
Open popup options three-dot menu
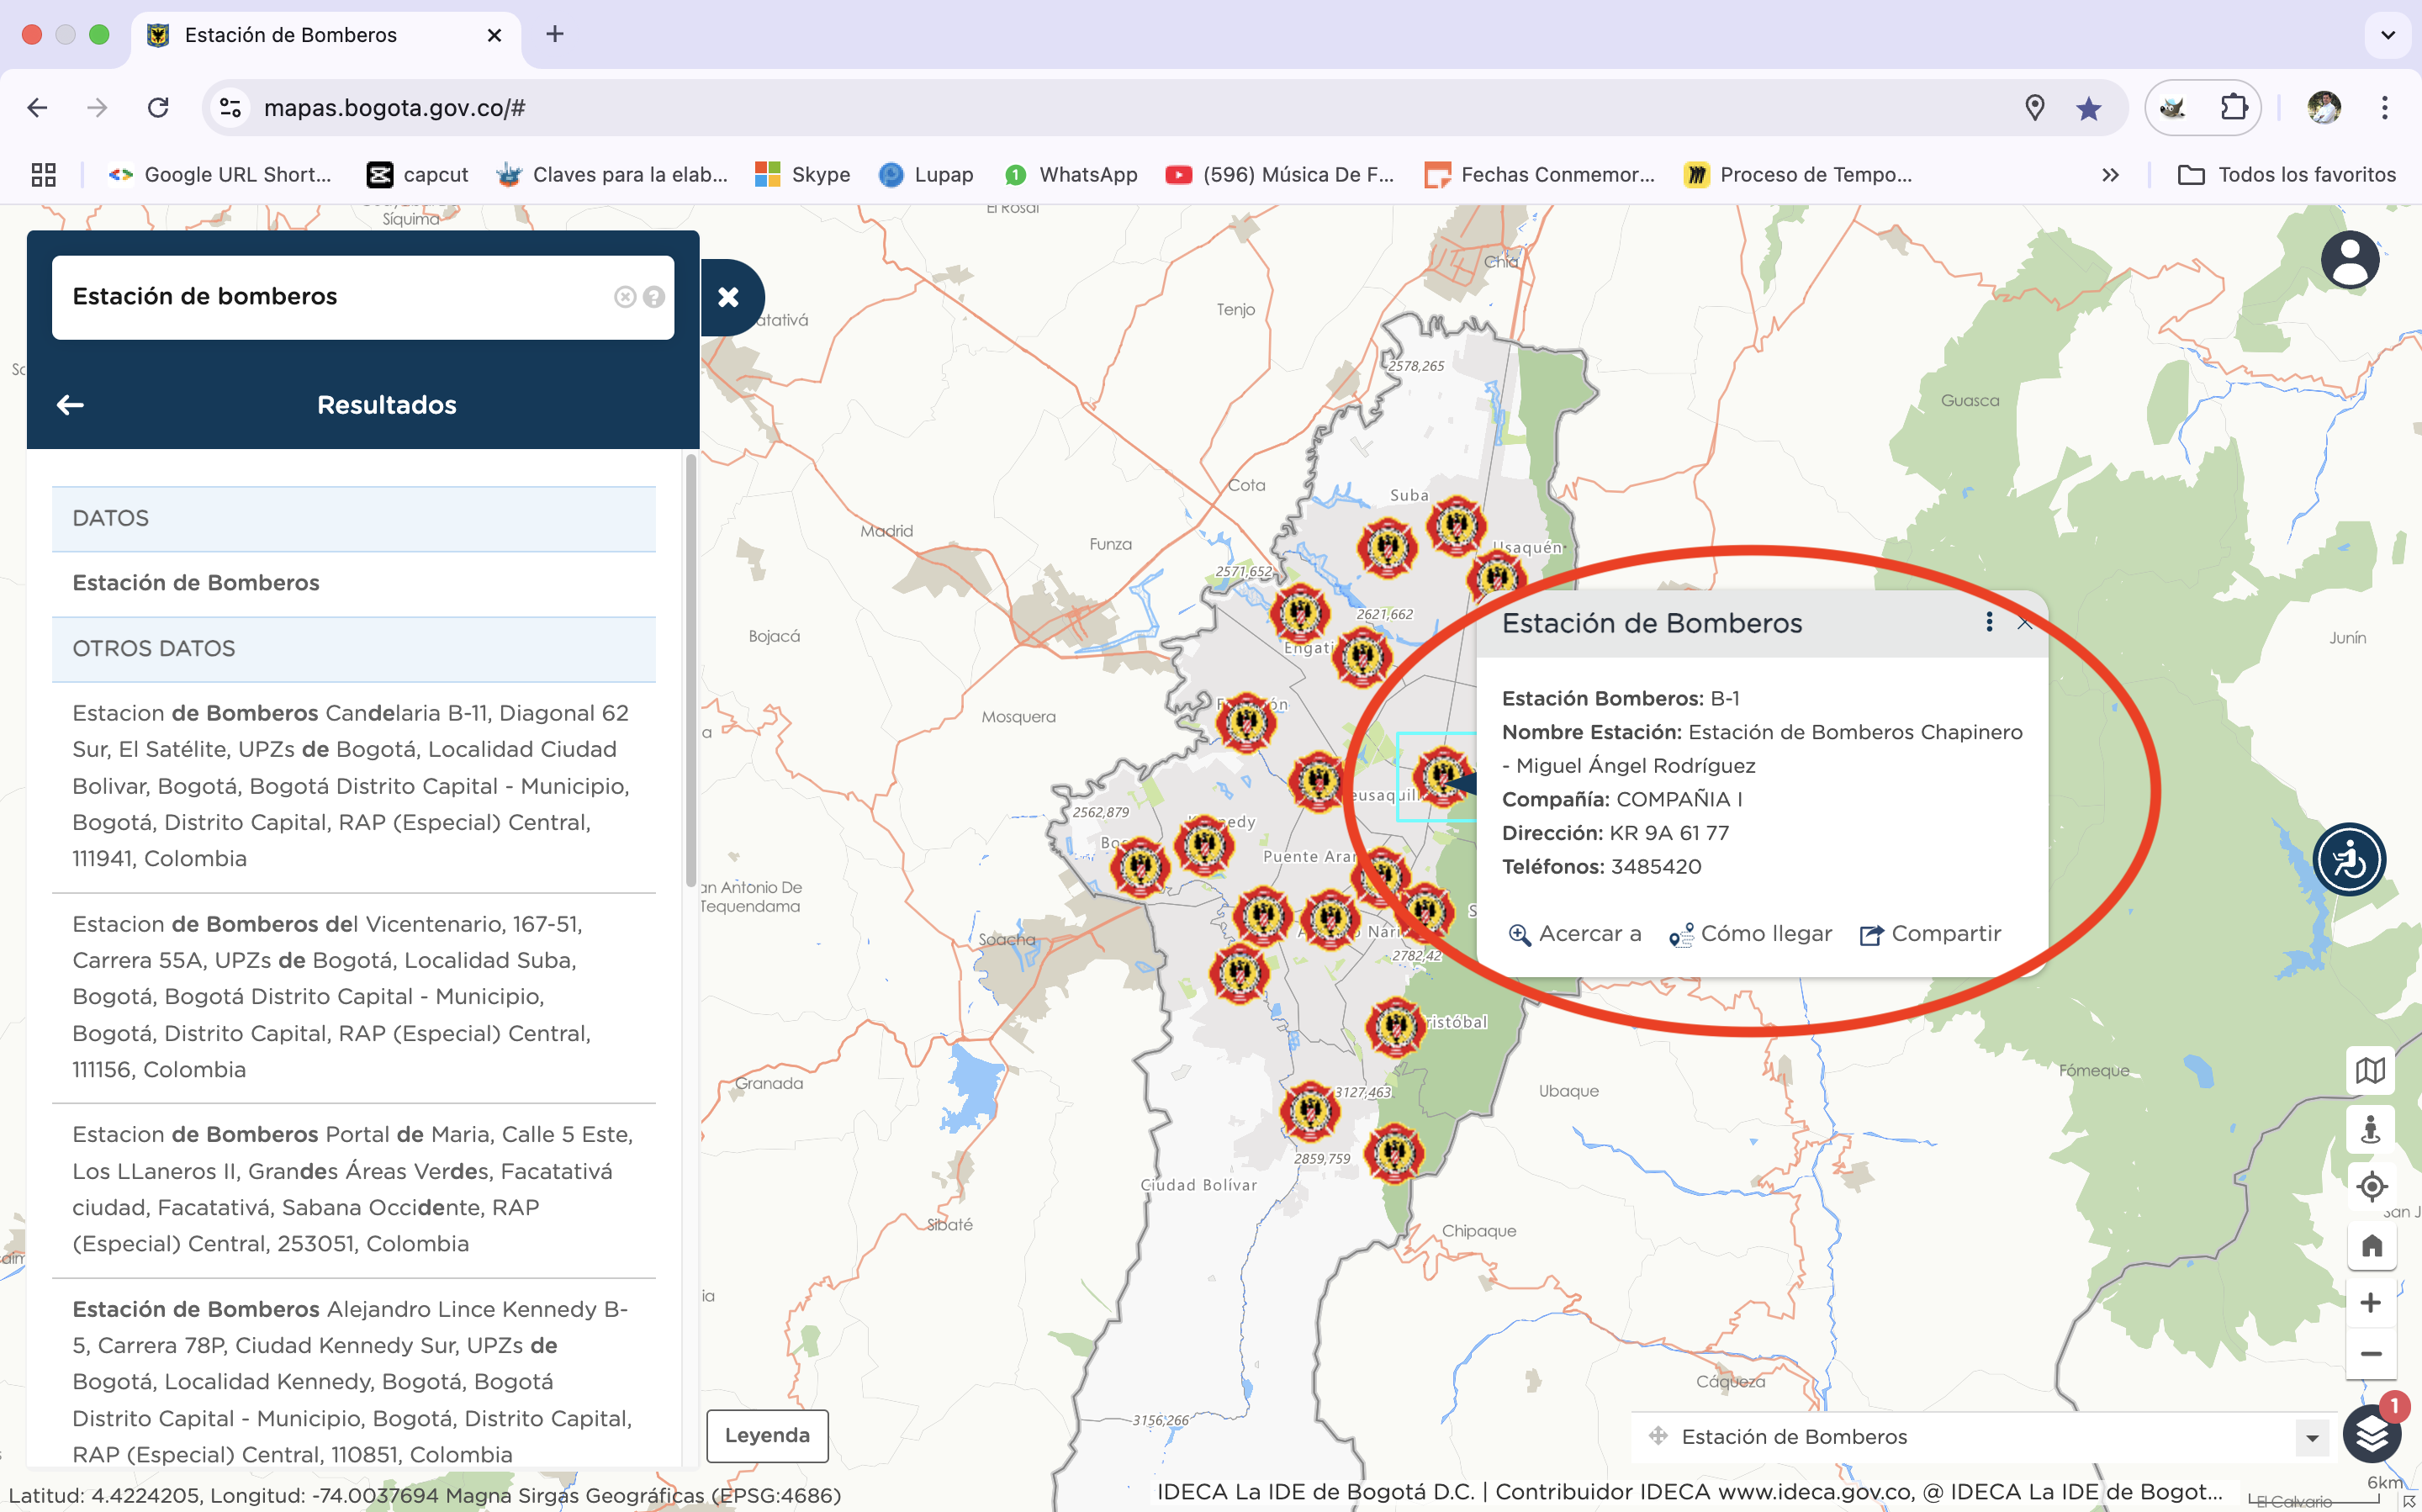1989,622
